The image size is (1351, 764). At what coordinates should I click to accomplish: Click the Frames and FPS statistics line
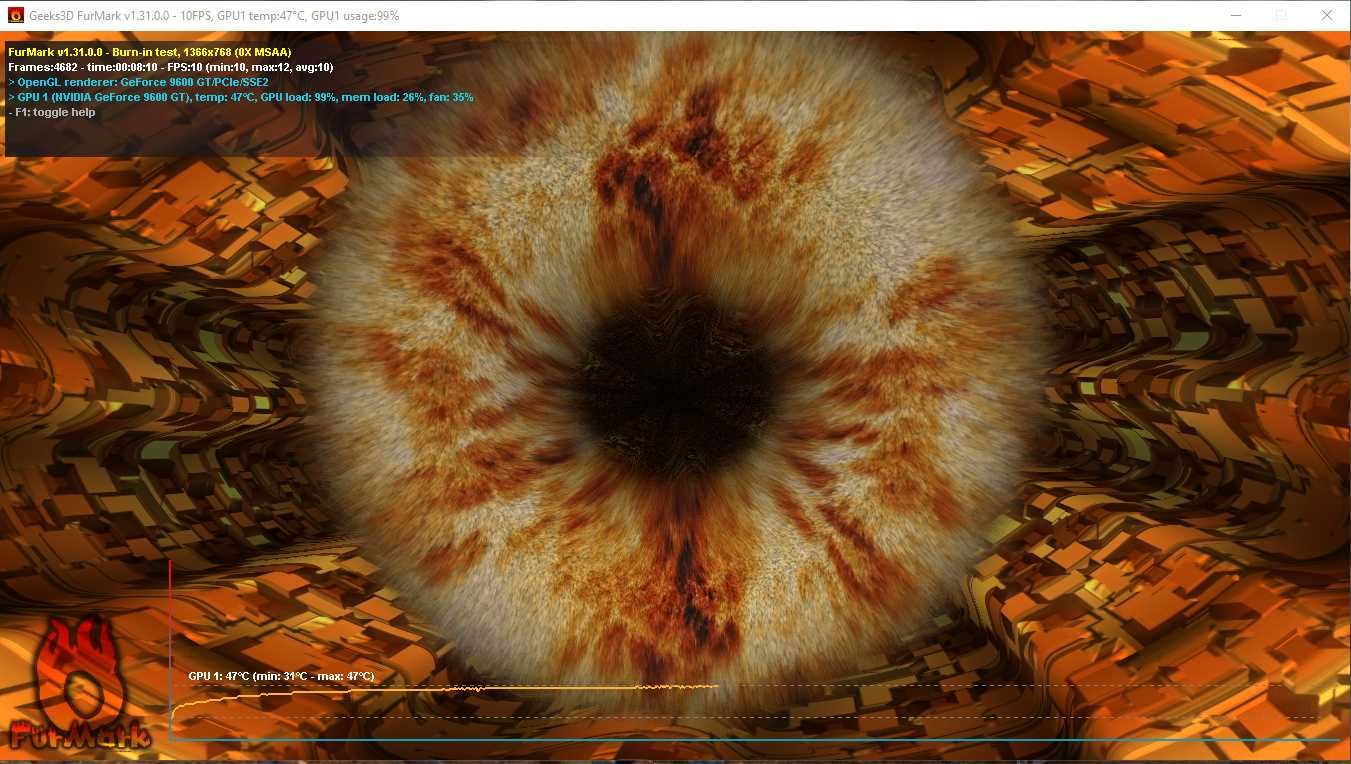pyautogui.click(x=171, y=67)
